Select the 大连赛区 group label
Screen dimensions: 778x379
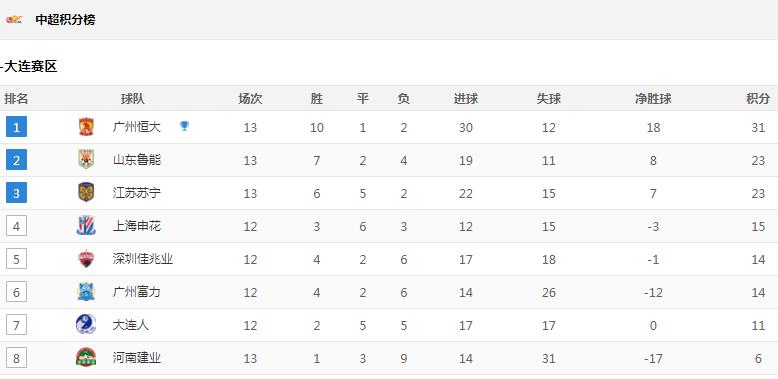(31, 66)
